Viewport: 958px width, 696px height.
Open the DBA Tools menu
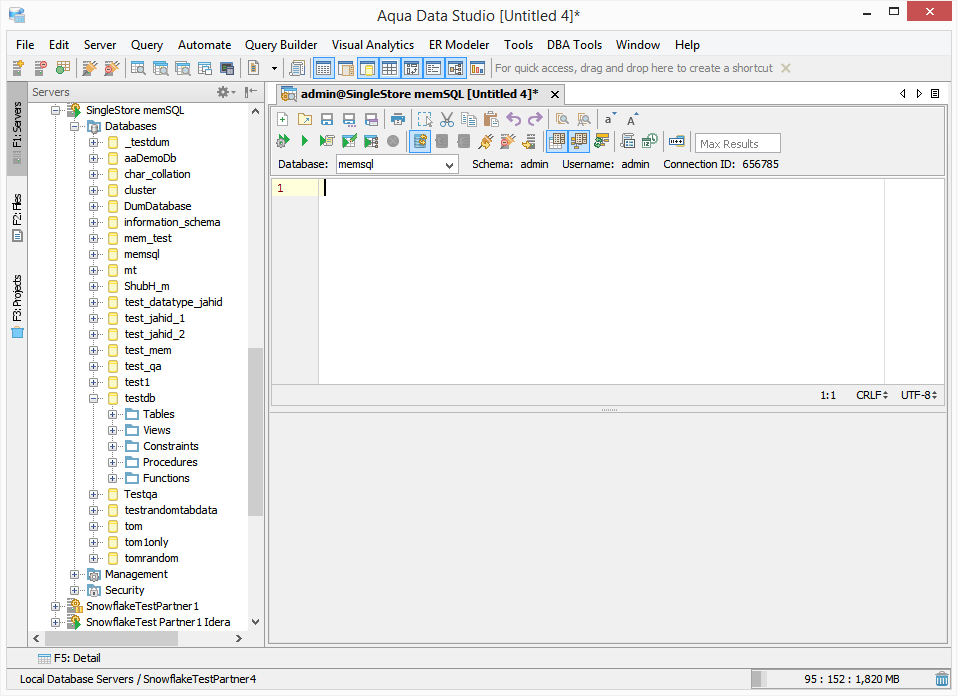tap(574, 45)
